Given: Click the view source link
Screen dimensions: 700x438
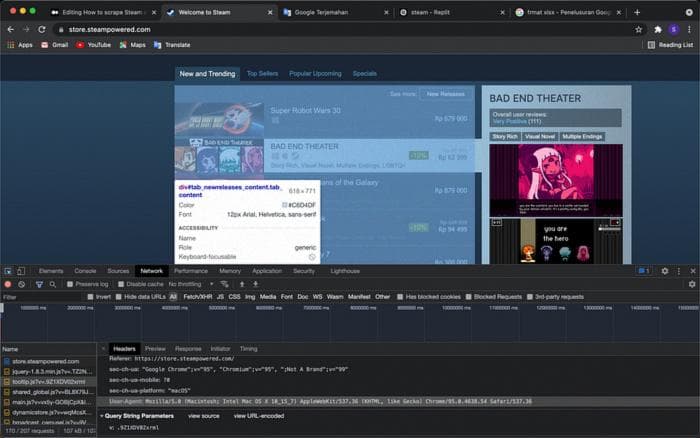Looking at the screenshot, I should click(204, 416).
